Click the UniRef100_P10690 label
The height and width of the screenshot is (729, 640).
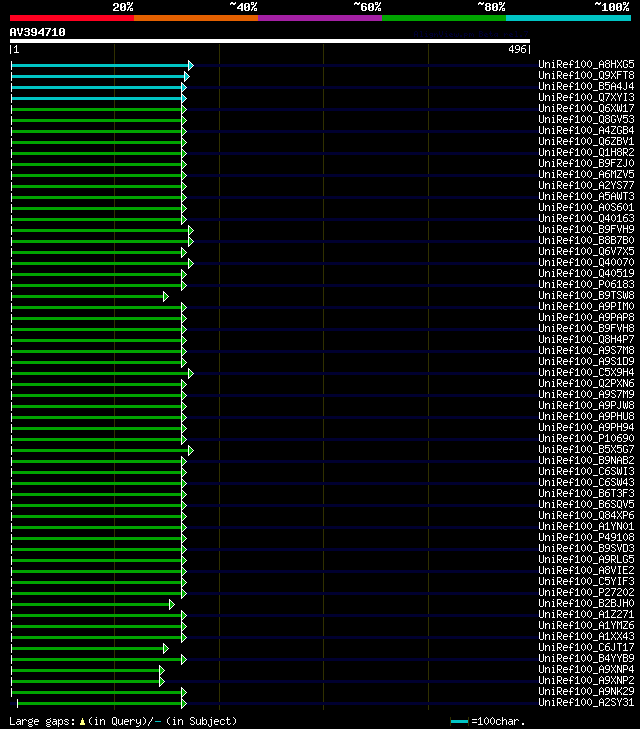point(586,438)
